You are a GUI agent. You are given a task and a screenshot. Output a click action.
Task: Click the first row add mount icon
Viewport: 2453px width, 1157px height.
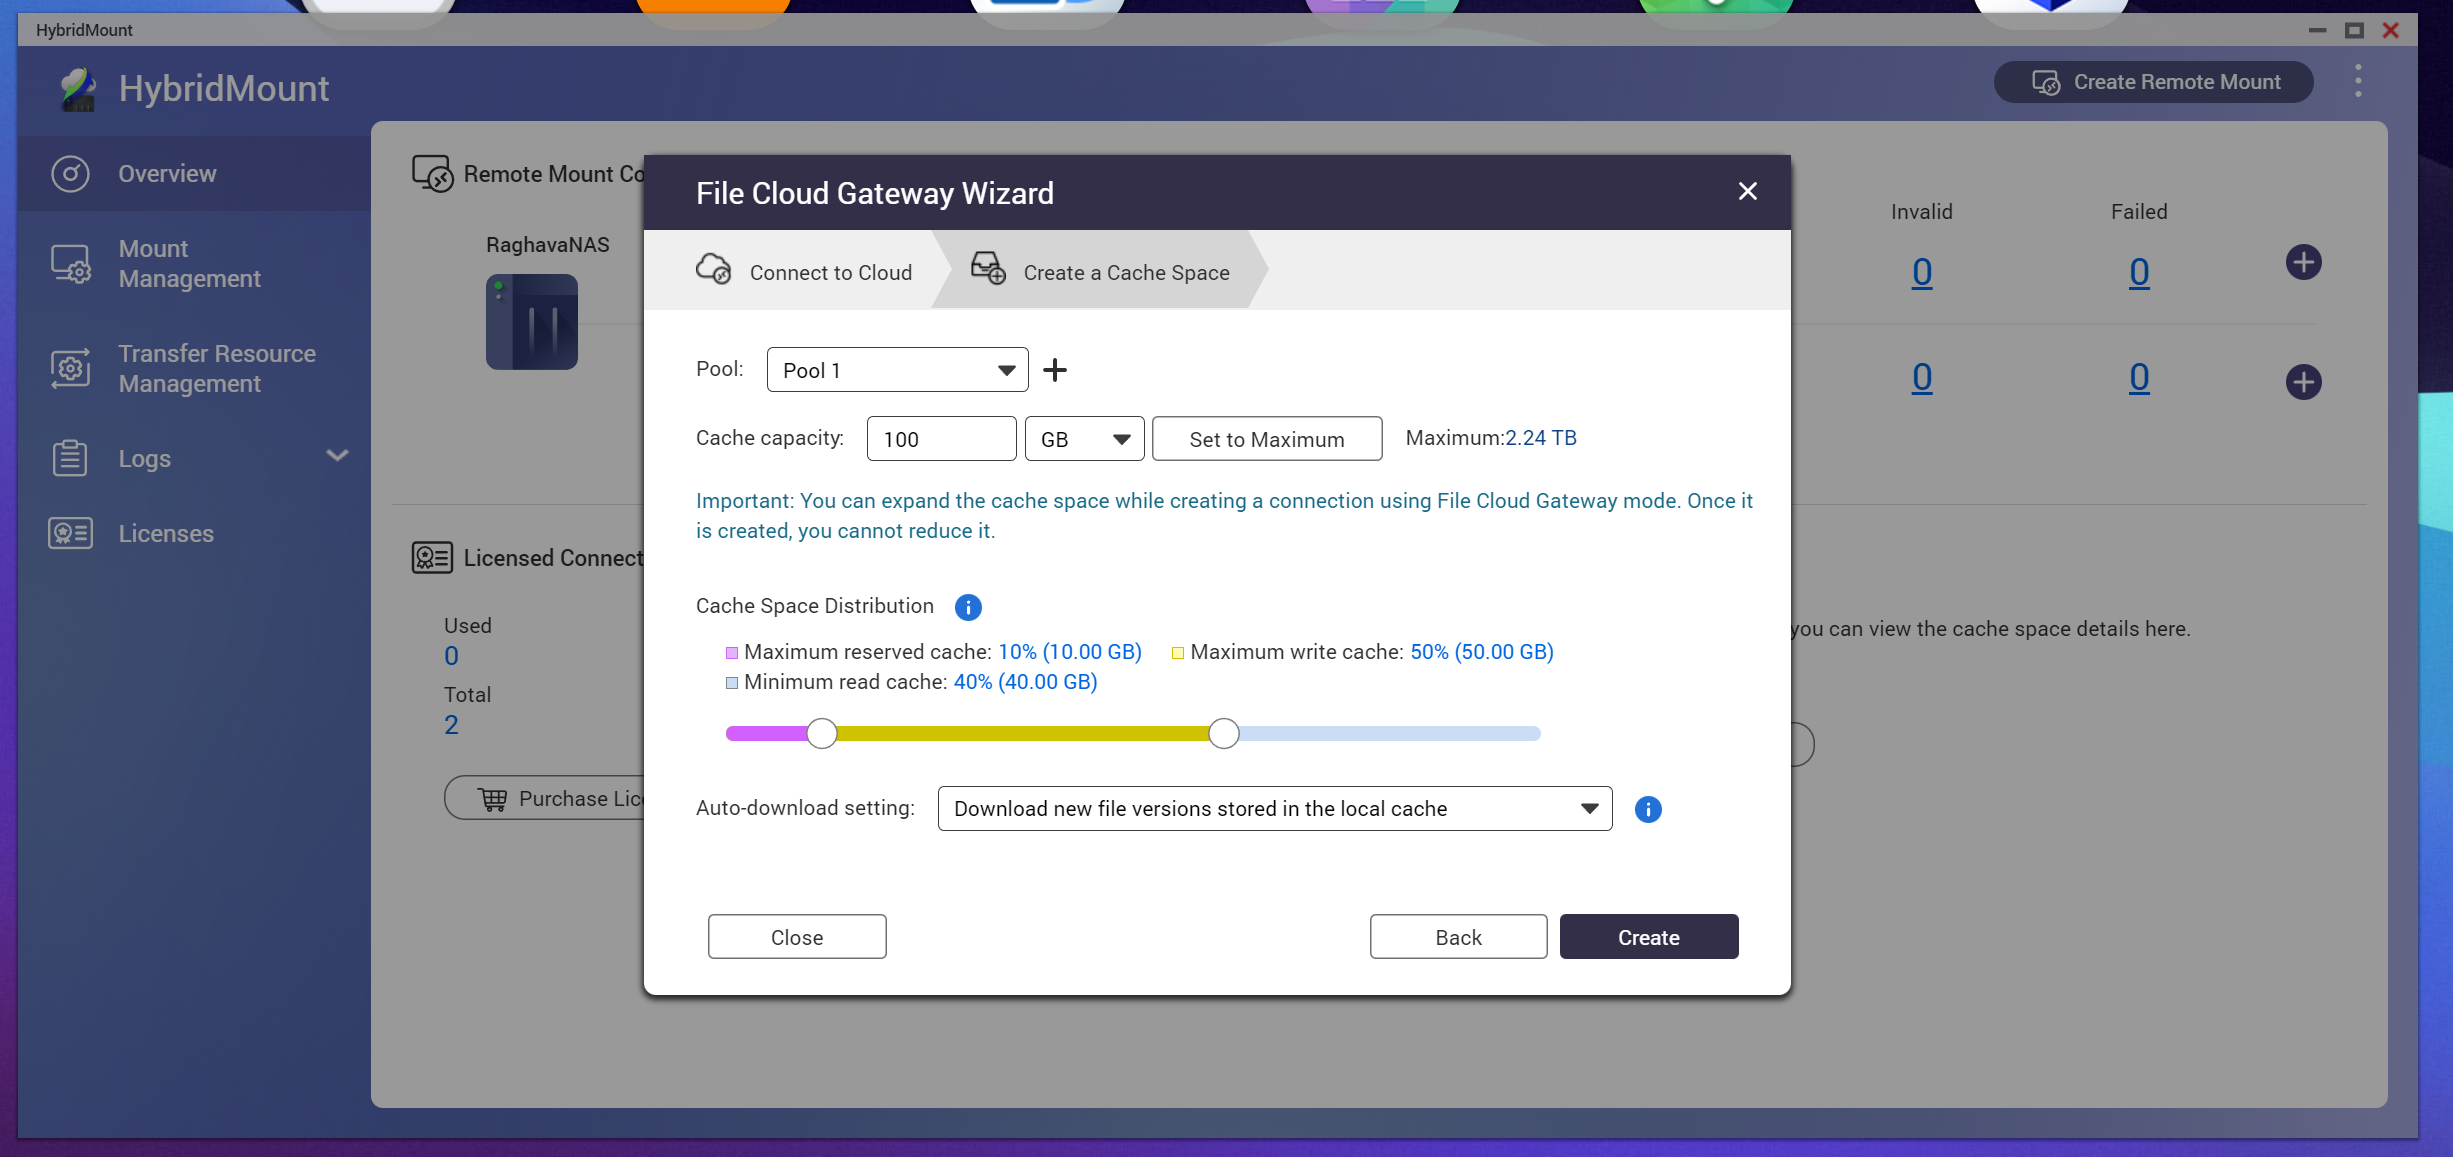click(2304, 263)
